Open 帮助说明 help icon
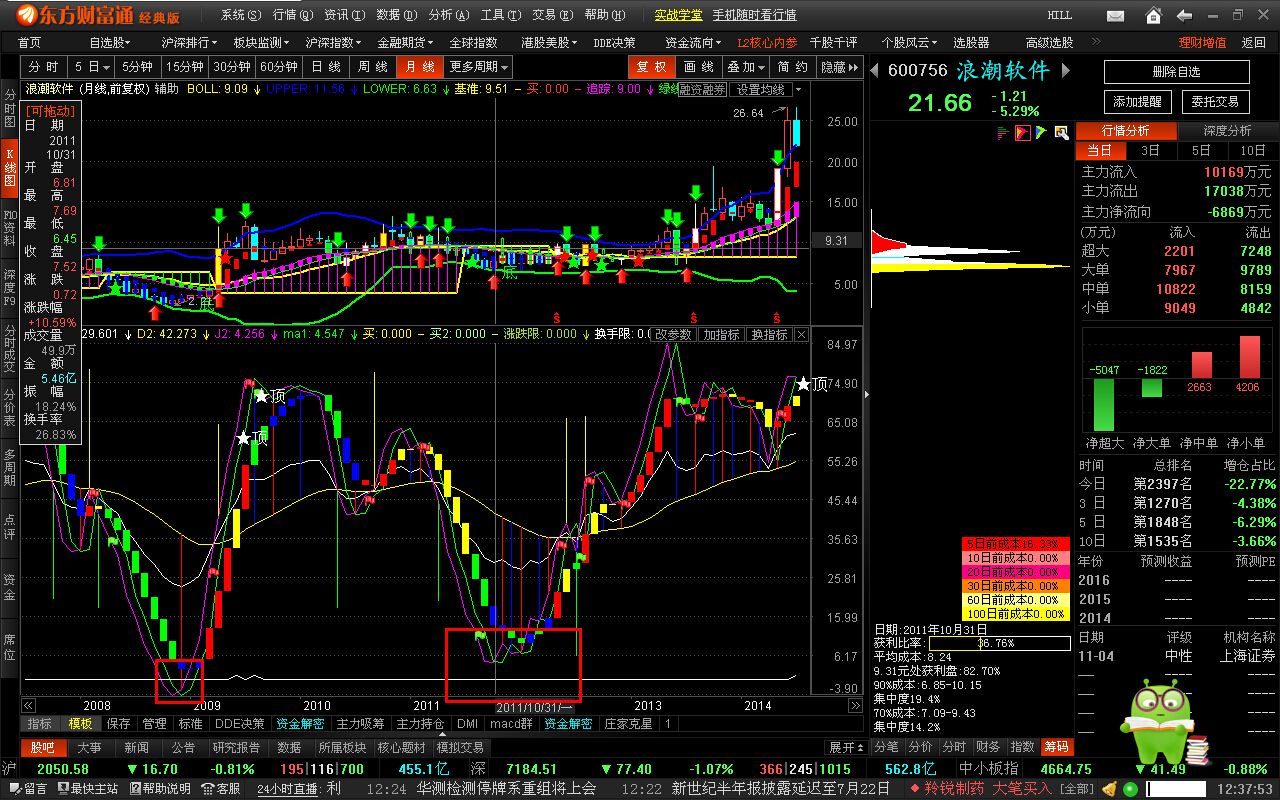This screenshot has height=800, width=1280. (160, 789)
